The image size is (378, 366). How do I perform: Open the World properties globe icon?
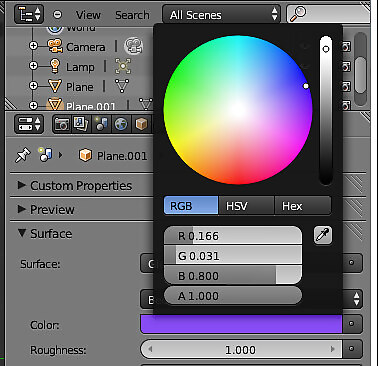click(121, 124)
